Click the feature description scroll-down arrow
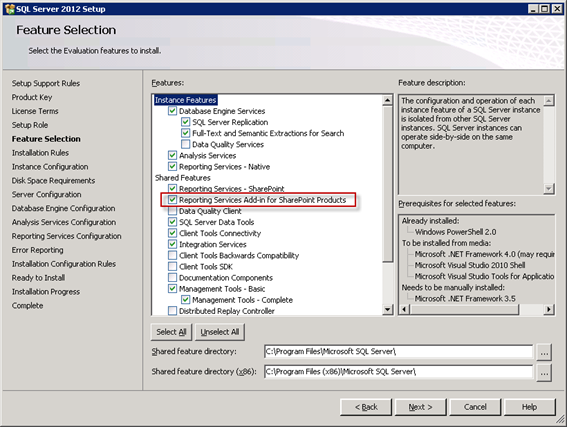The width and height of the screenshot is (567, 427). pyautogui.click(x=549, y=188)
